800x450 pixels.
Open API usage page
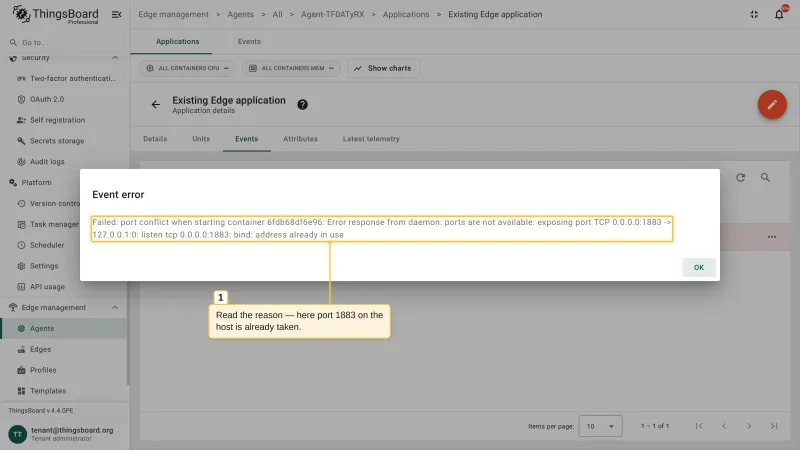(x=64, y=287)
